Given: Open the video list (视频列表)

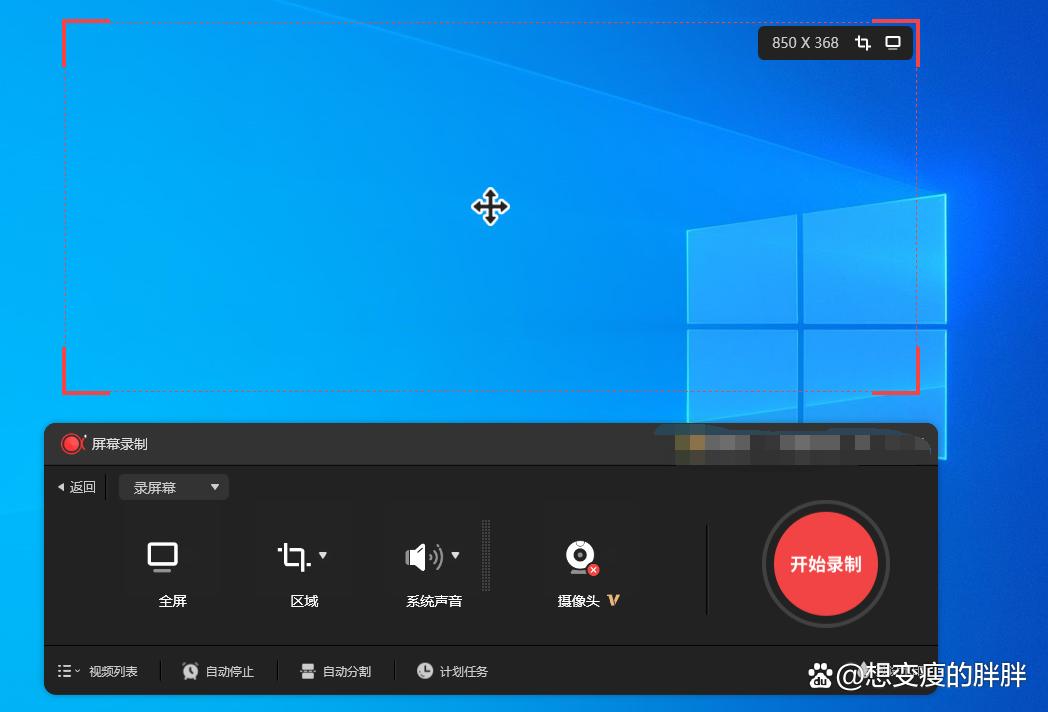Looking at the screenshot, I should [113, 671].
